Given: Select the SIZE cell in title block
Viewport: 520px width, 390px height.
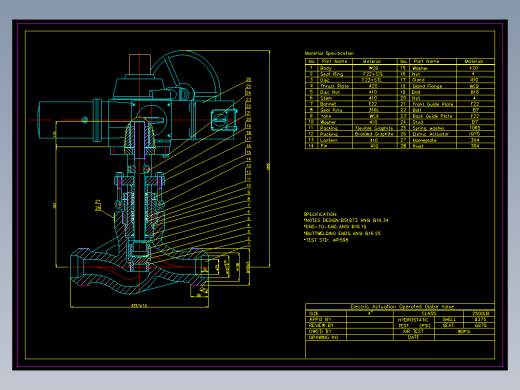Looking at the screenshot, I should (x=326, y=314).
